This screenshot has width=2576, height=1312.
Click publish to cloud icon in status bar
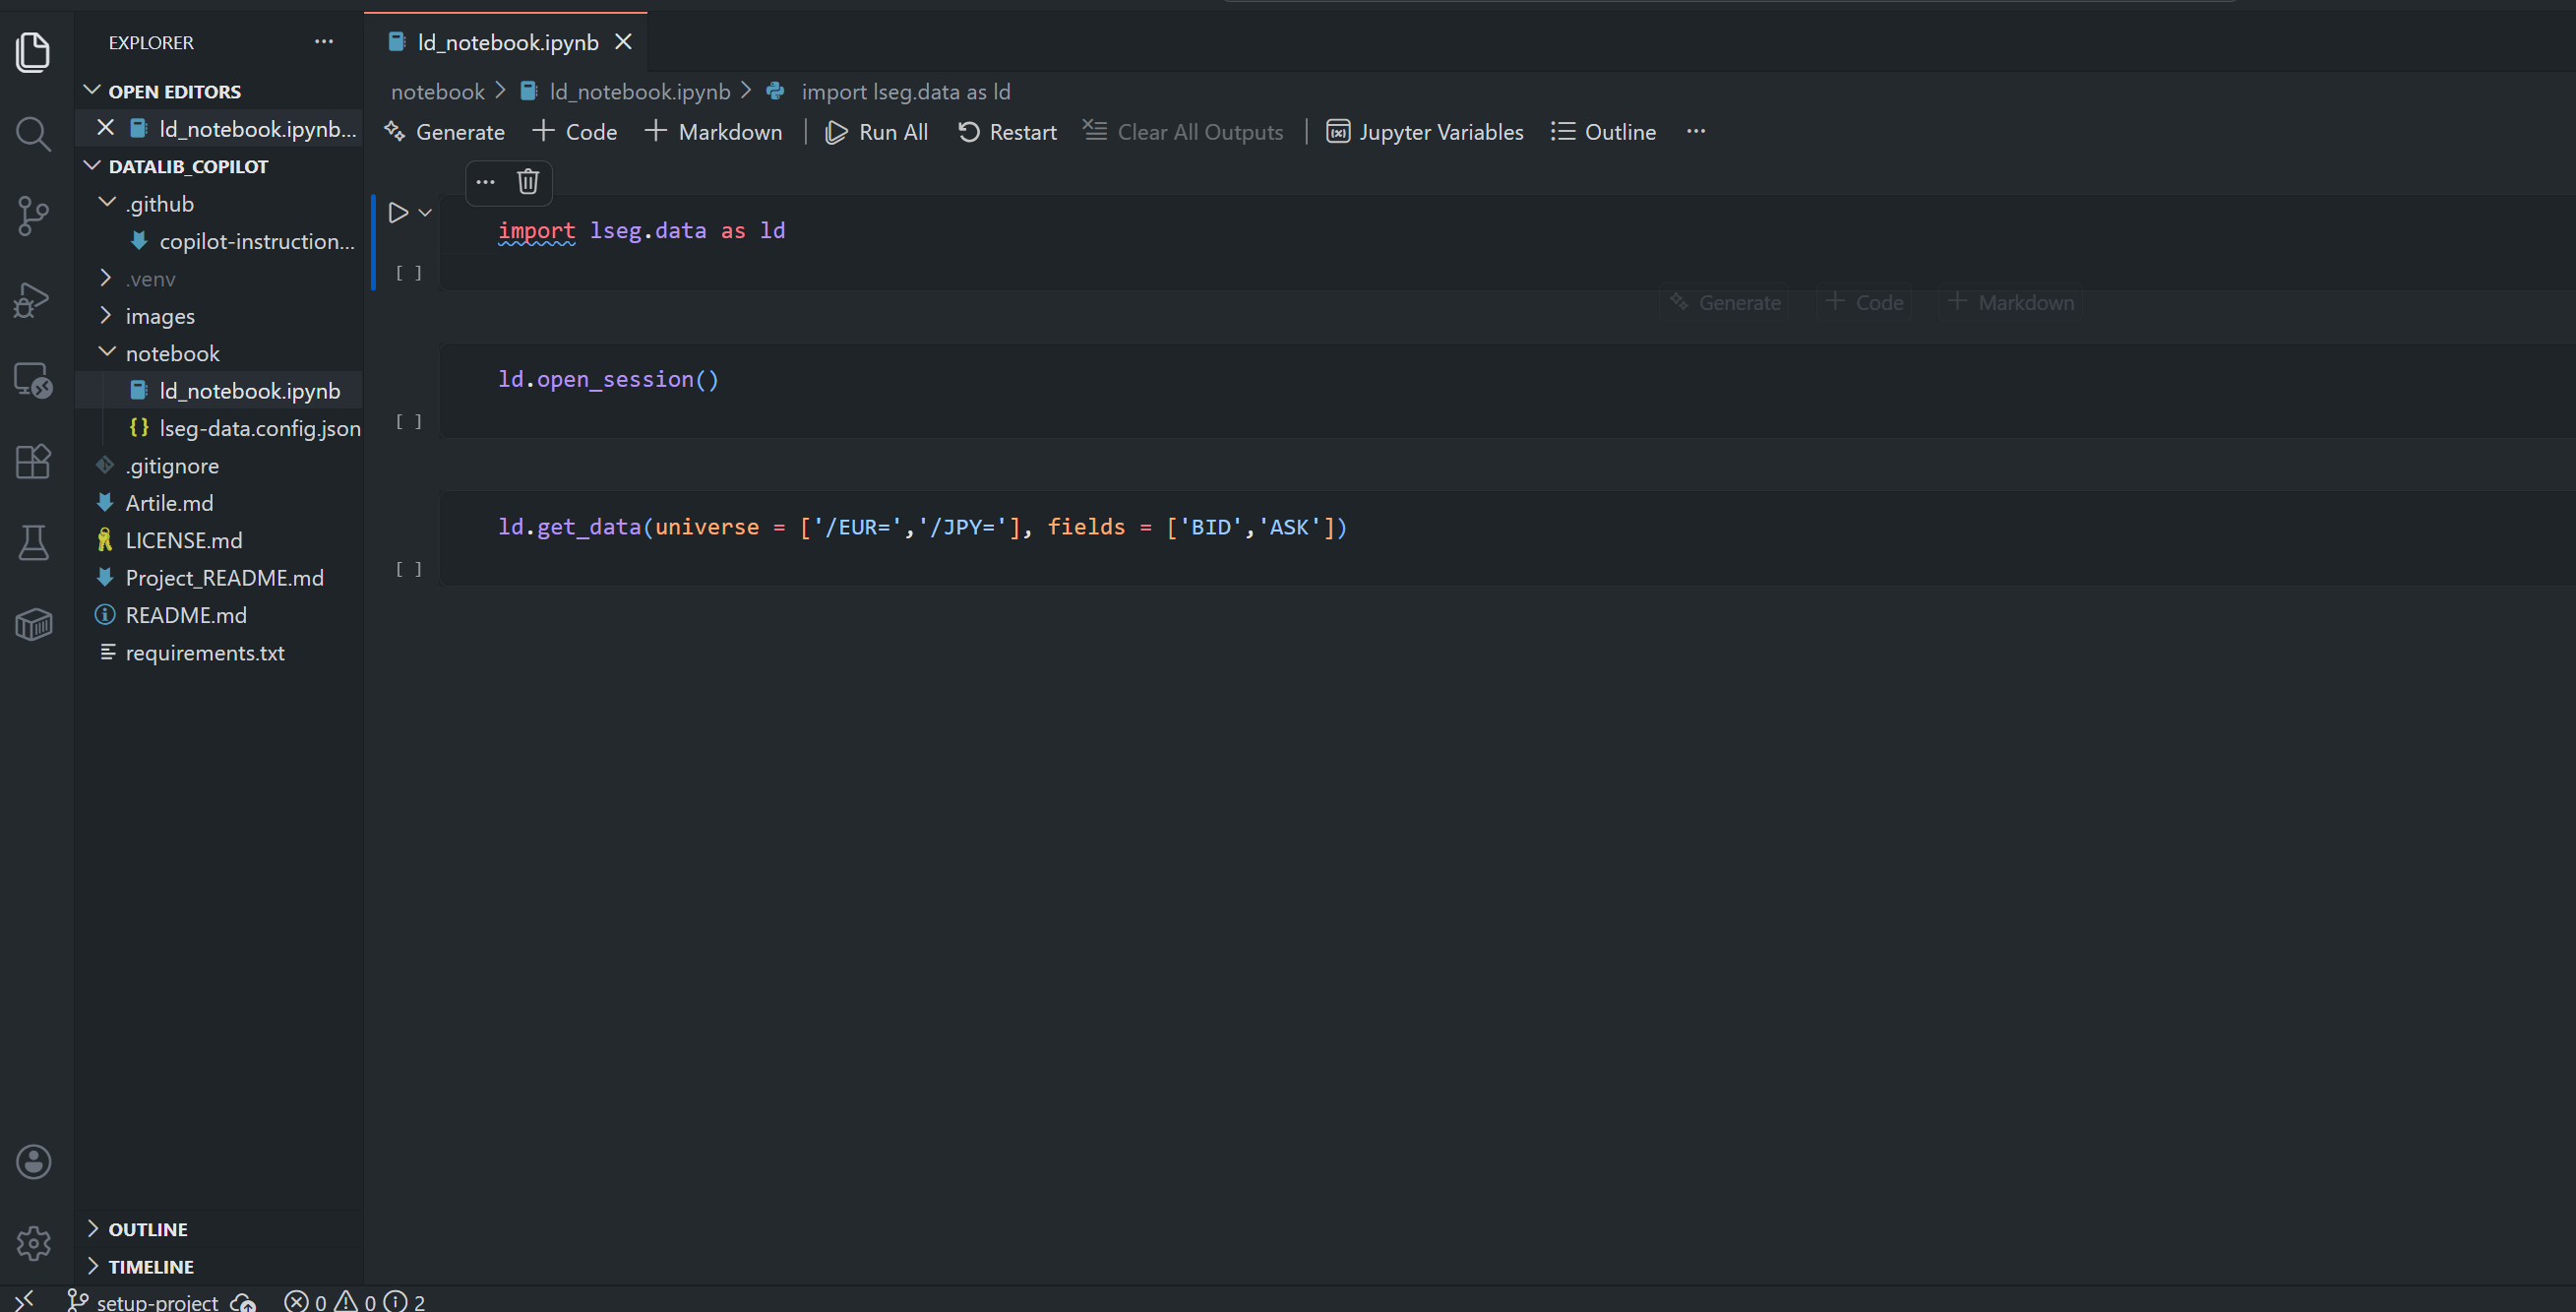coord(244,1301)
